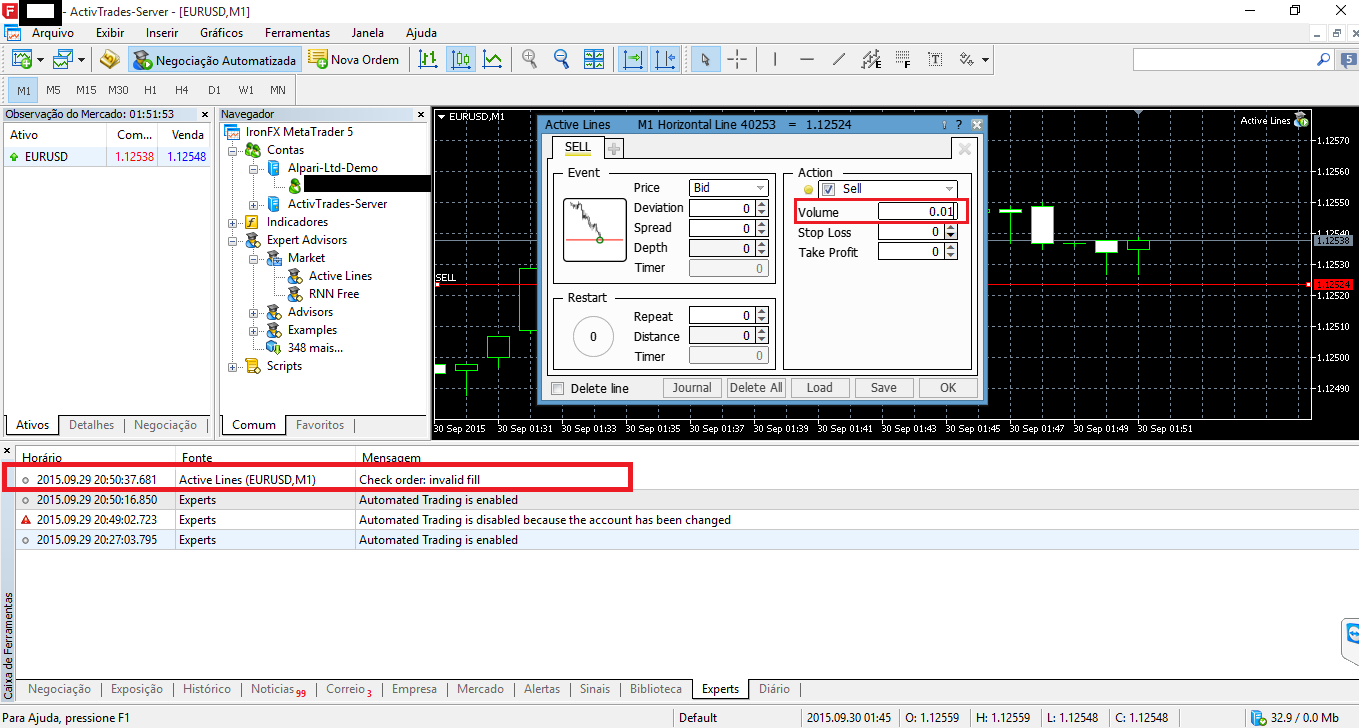
Task: Click the Delete All button
Action: (x=756, y=388)
